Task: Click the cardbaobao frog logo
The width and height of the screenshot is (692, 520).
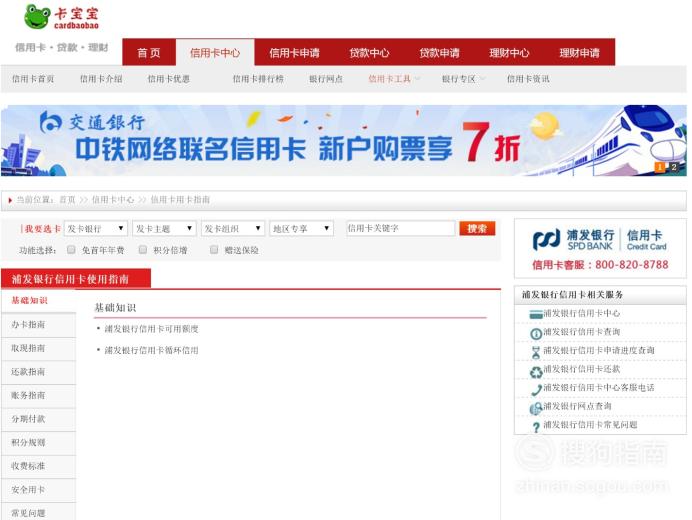Action: click(x=62, y=17)
